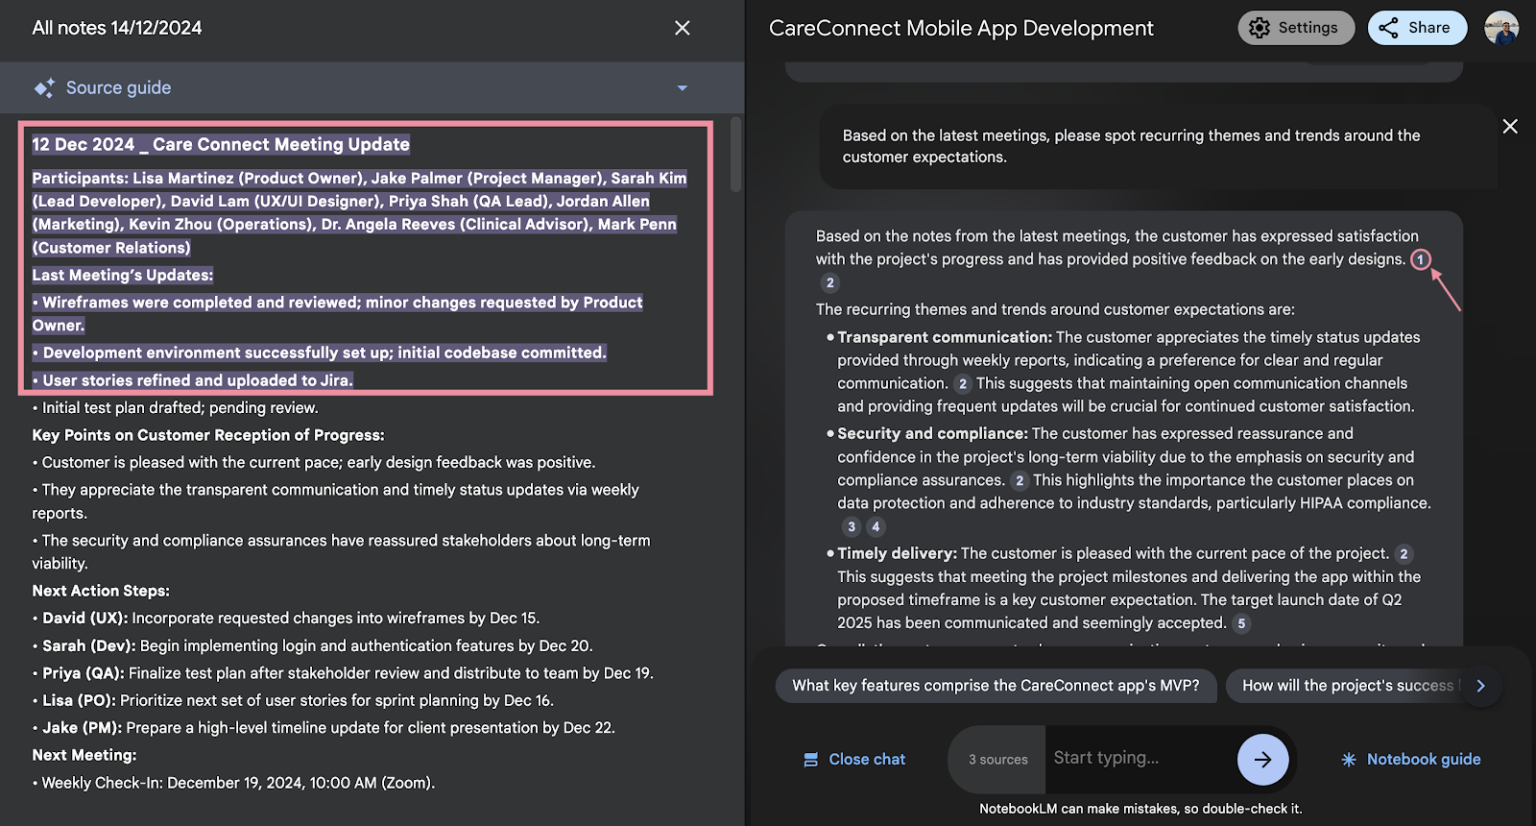1536x826 pixels.
Task: Open citation 5 after the Q2 2025 sentence
Action: click(x=1241, y=623)
